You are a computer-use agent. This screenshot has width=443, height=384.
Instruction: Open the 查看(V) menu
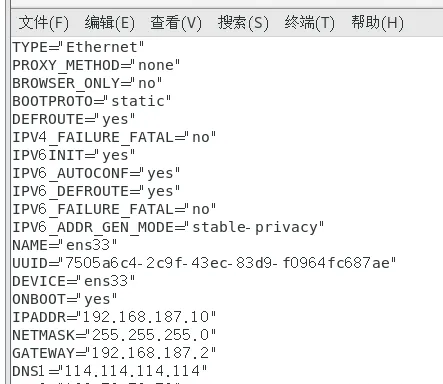point(176,23)
